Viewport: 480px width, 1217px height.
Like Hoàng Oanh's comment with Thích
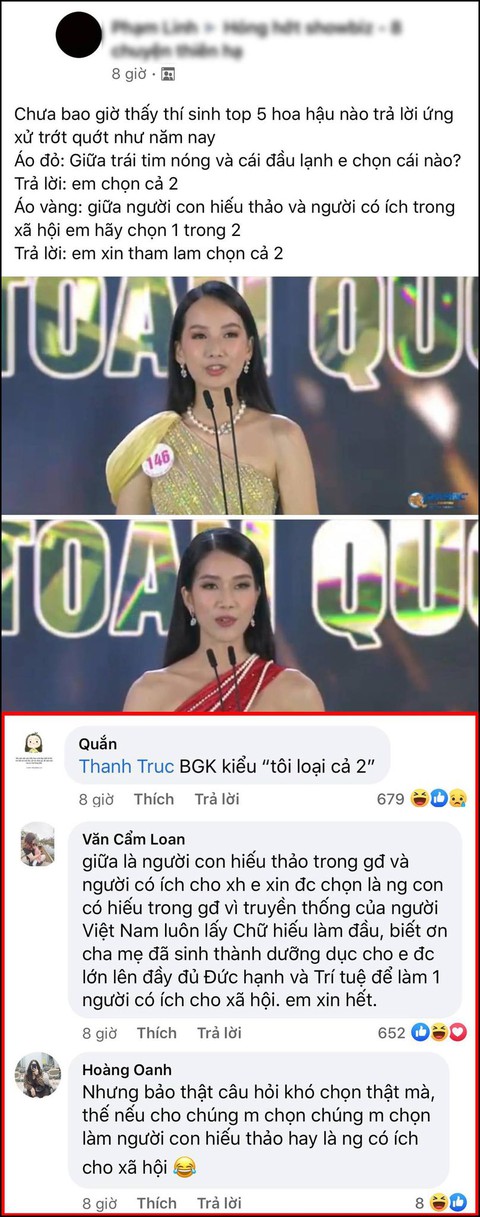(x=156, y=1202)
